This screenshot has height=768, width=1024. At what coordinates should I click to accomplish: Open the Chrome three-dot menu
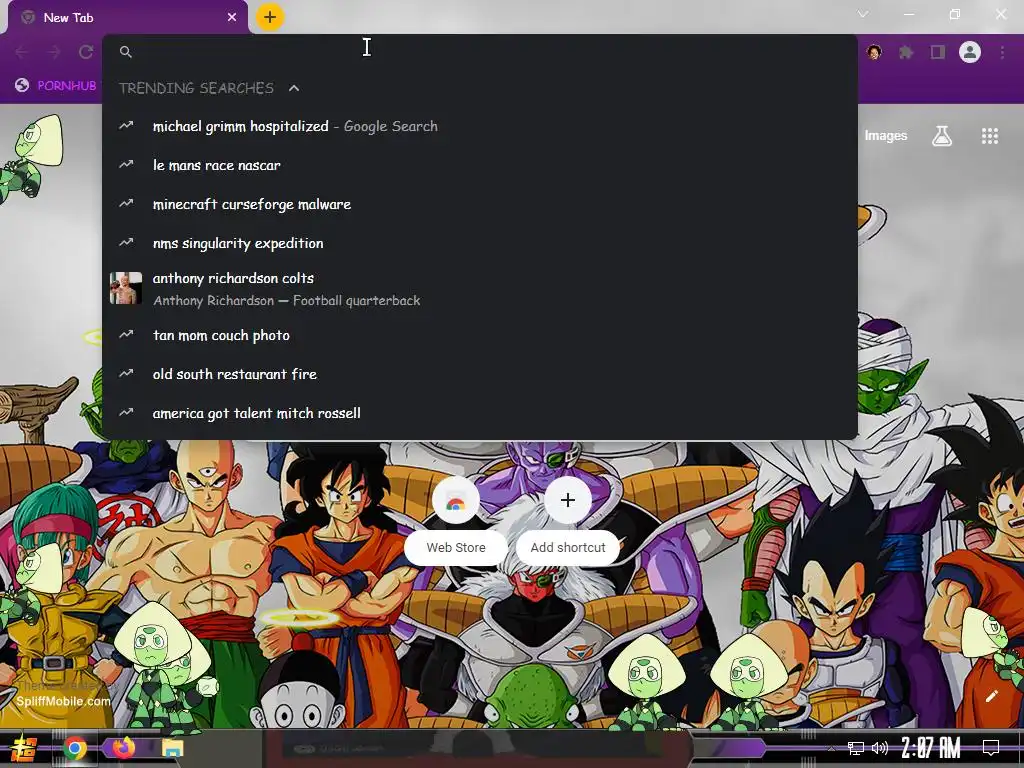[1002, 52]
